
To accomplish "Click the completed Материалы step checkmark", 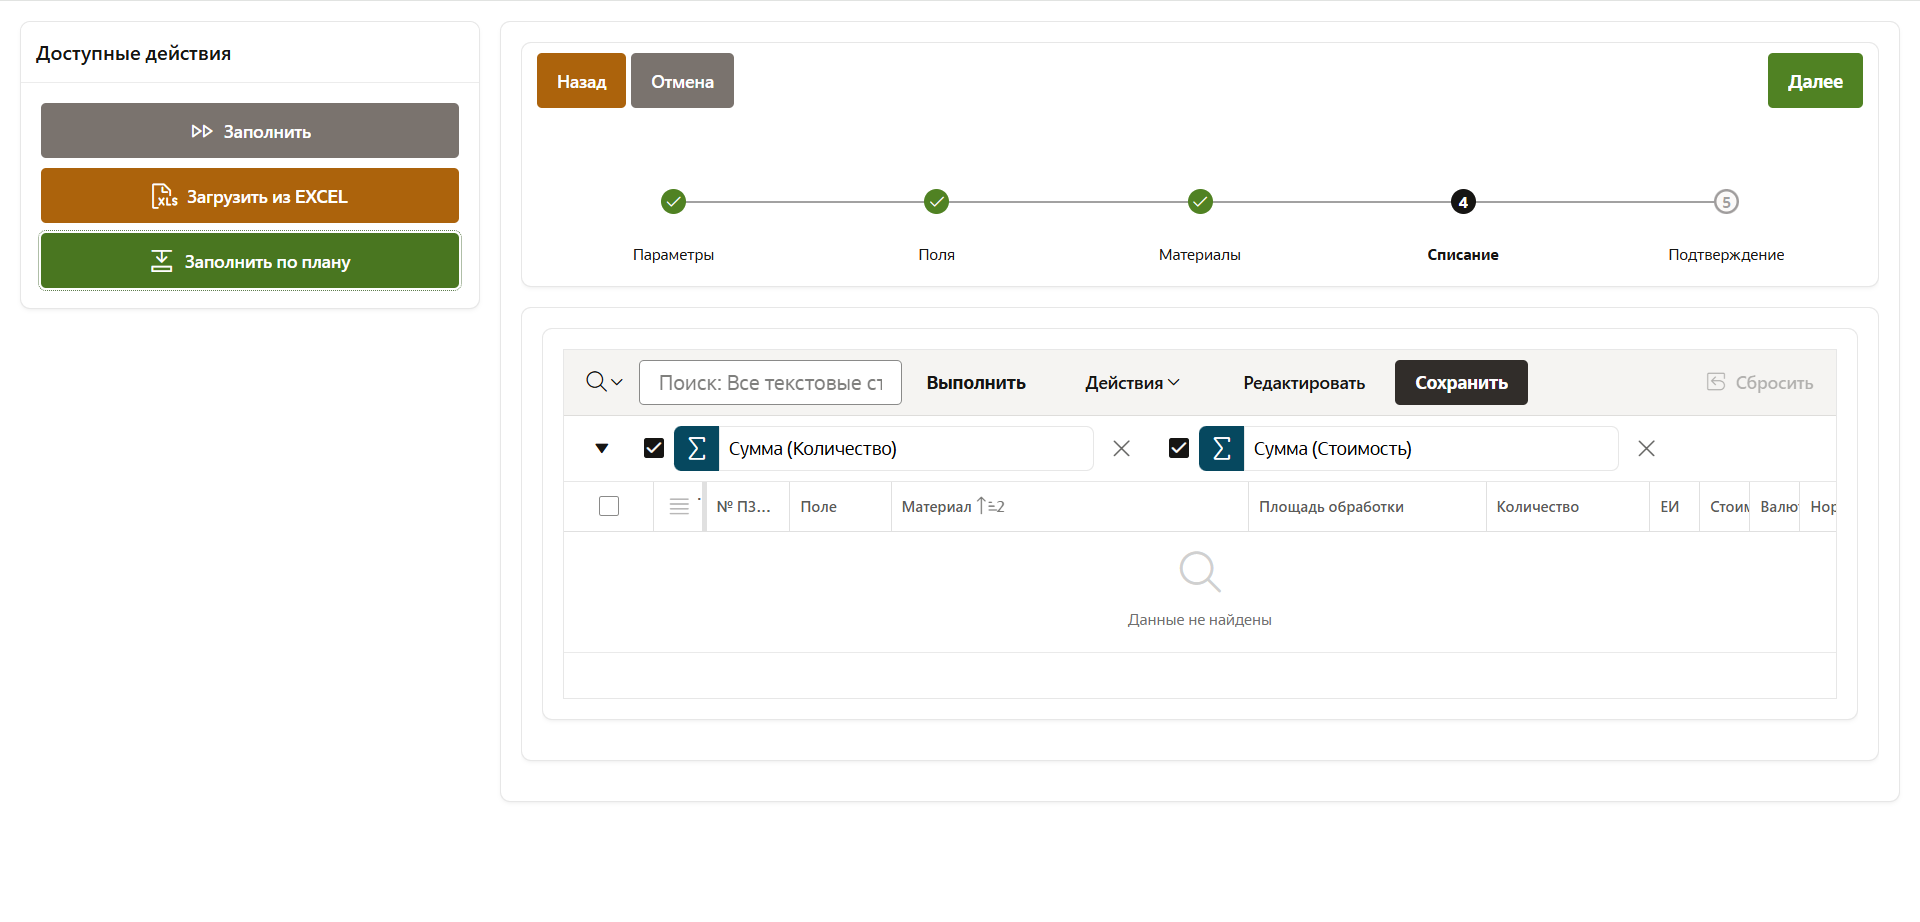I will pyautogui.click(x=1200, y=202).
